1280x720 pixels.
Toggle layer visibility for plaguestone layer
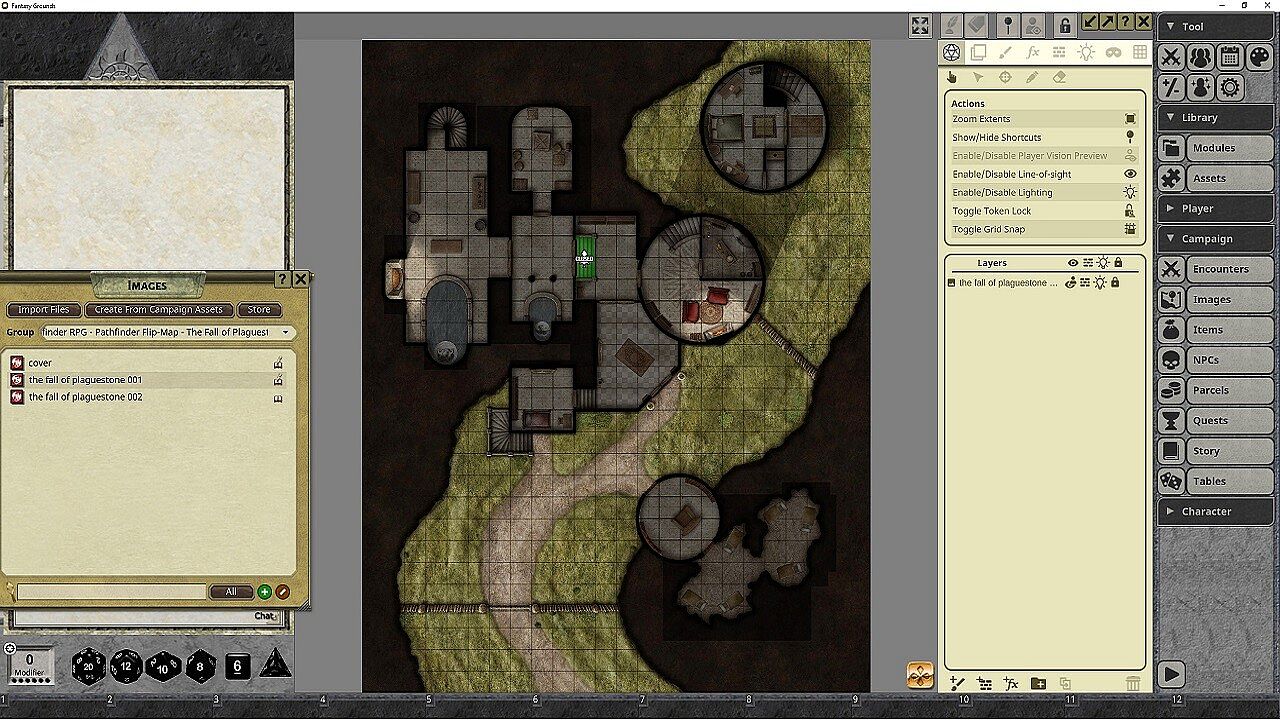pos(1071,283)
